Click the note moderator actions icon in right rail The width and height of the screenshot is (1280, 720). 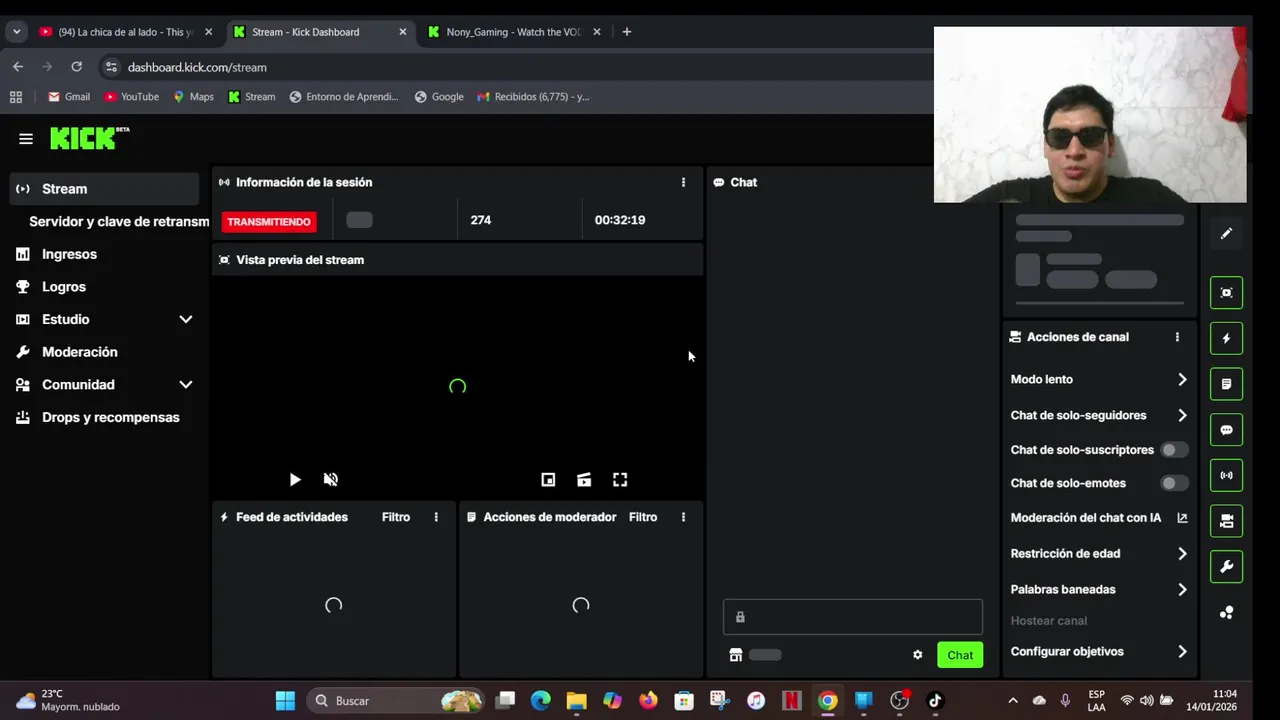[1226, 384]
